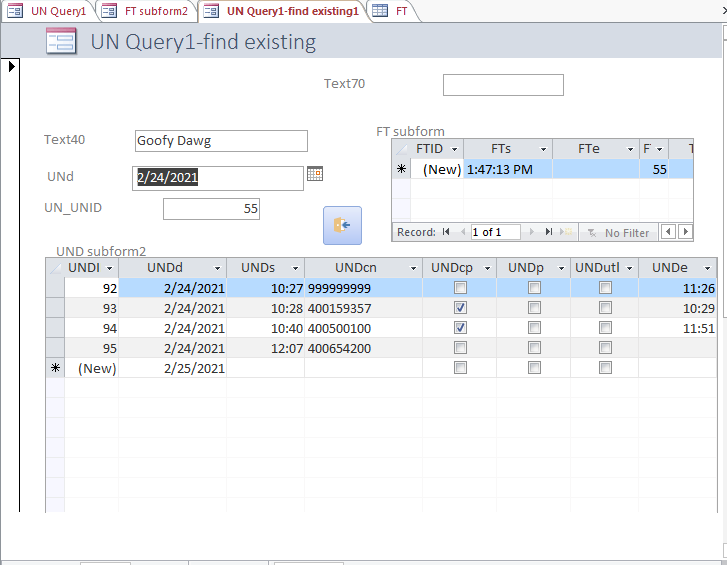Image resolution: width=727 pixels, height=565 pixels.
Task: Uncheck UNDcp checkbox for row 94
Action: (460, 328)
